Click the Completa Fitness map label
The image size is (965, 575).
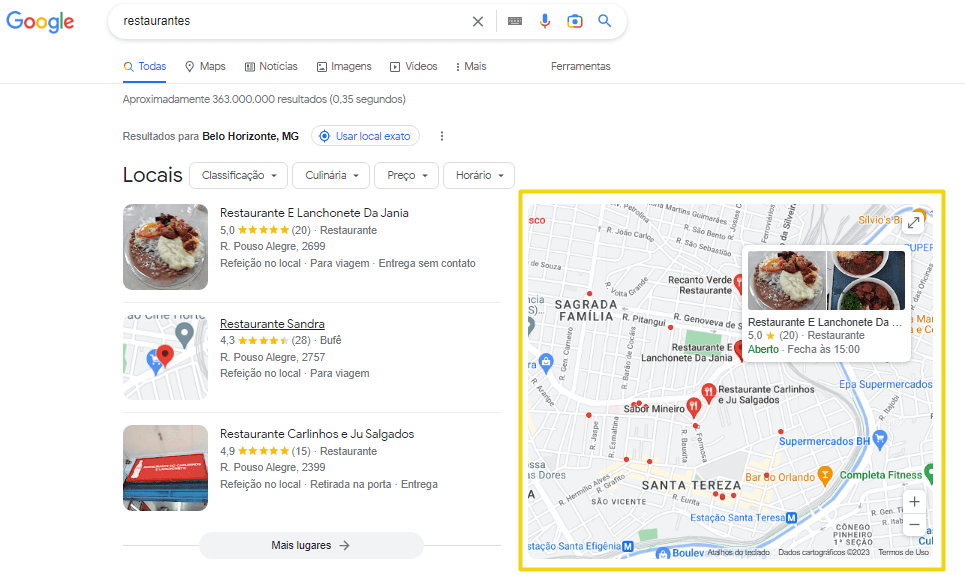(x=881, y=475)
